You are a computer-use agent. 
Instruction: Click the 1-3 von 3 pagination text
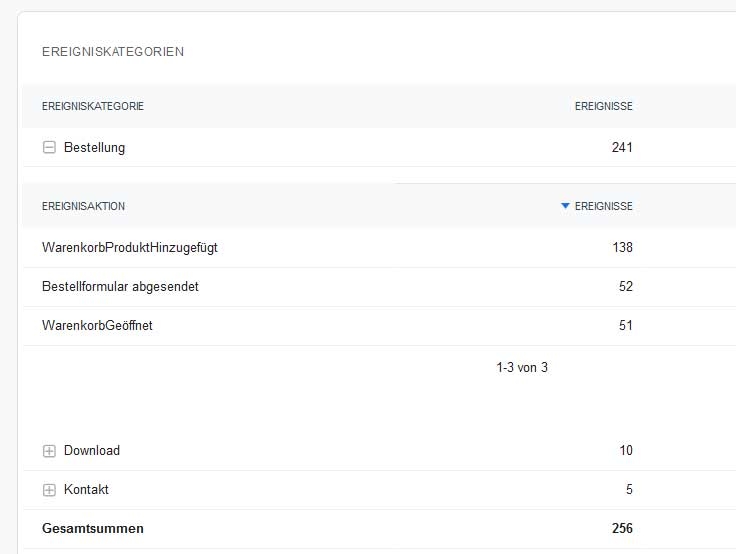pos(521,368)
